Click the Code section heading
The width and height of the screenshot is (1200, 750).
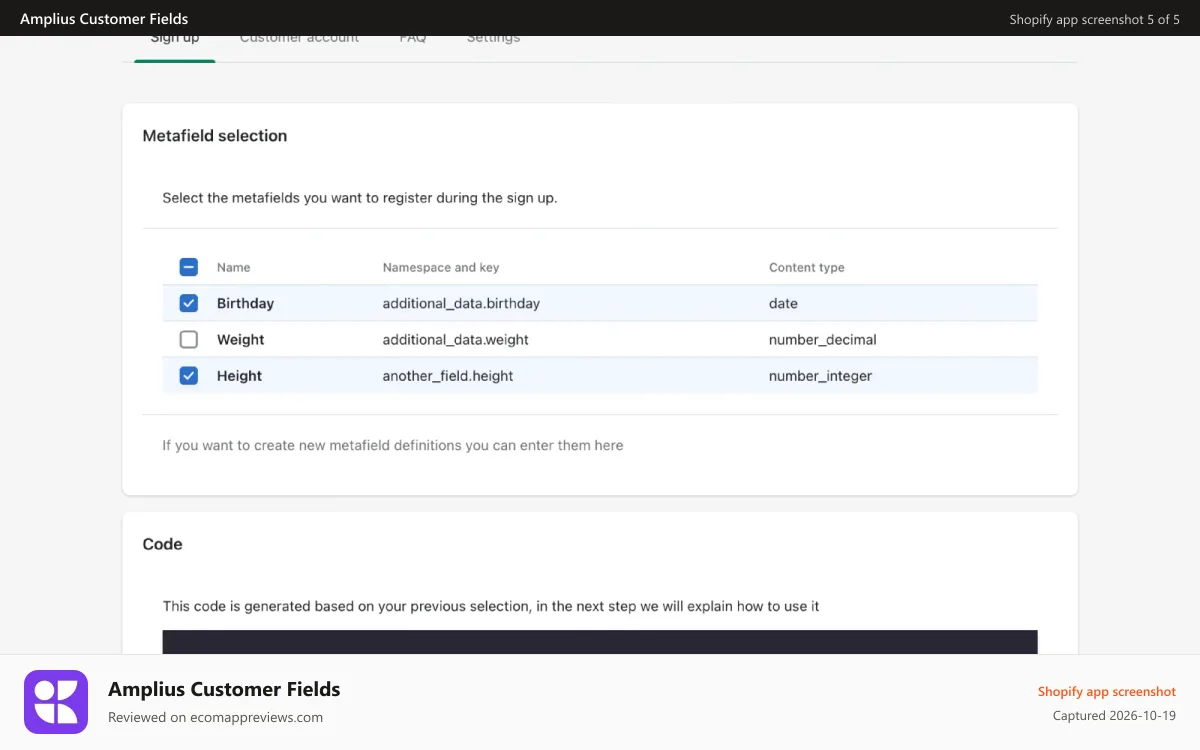(x=162, y=544)
